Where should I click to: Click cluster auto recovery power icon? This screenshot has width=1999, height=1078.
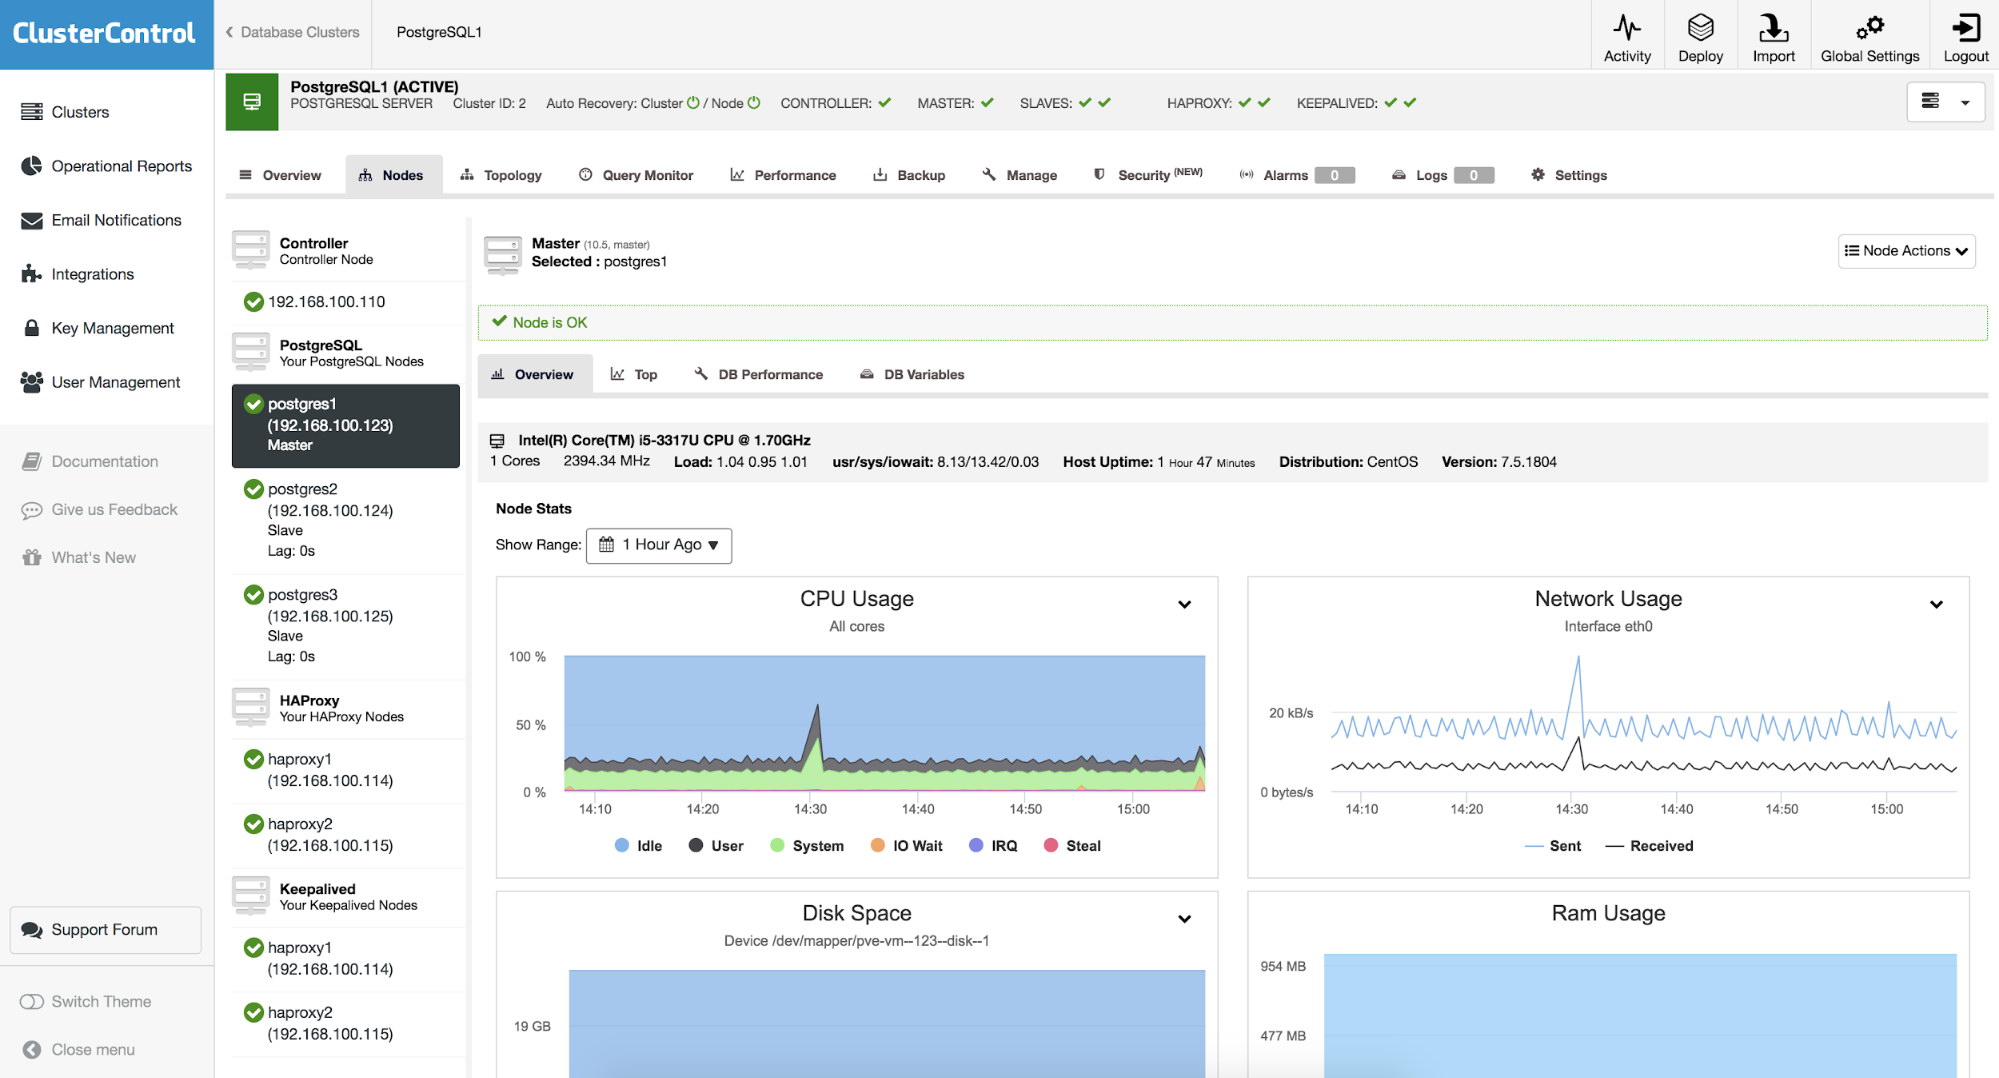click(x=693, y=103)
